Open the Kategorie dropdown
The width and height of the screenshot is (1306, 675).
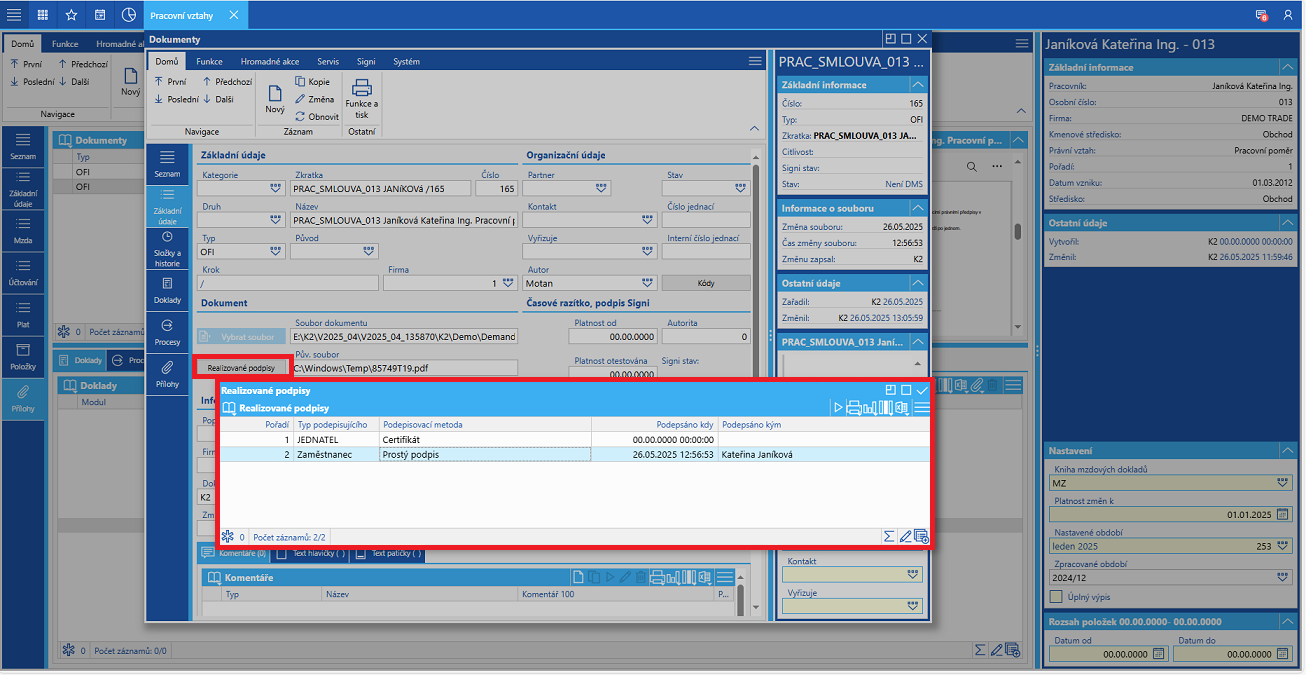click(275, 188)
